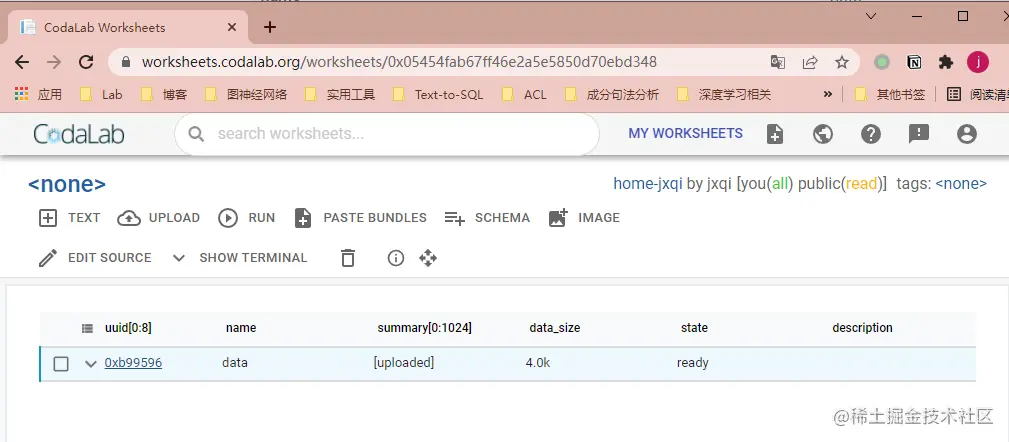Image resolution: width=1009 pixels, height=442 pixels.
Task: Open the info circle icon
Action: [396, 258]
